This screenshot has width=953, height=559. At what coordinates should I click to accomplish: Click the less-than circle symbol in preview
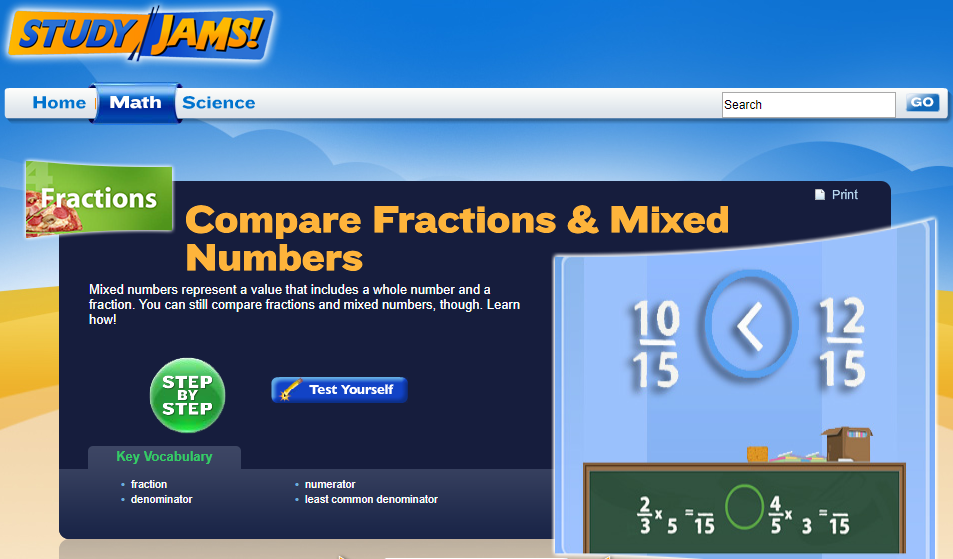pyautogui.click(x=751, y=324)
